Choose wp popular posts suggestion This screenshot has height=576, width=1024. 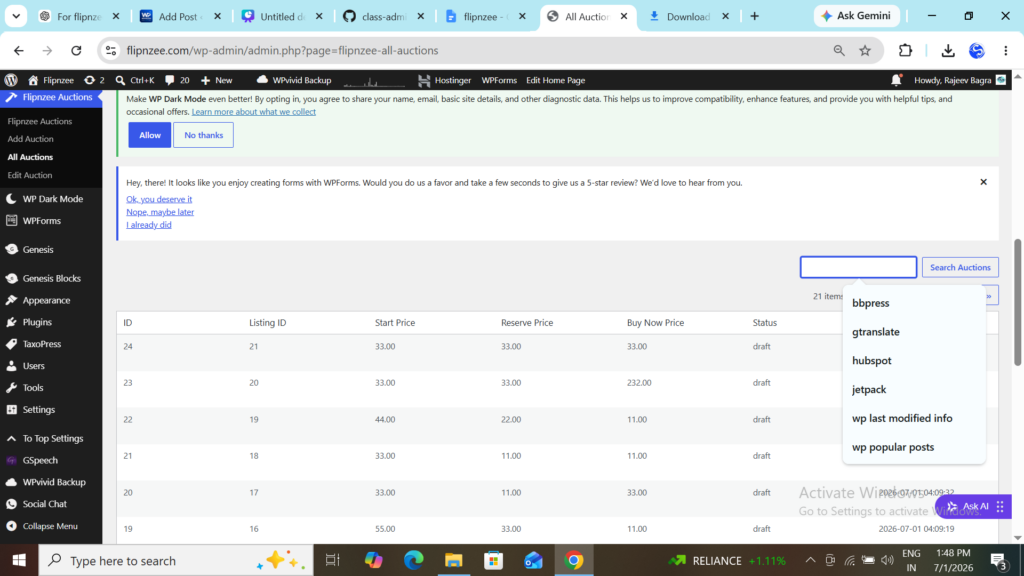tap(914, 447)
